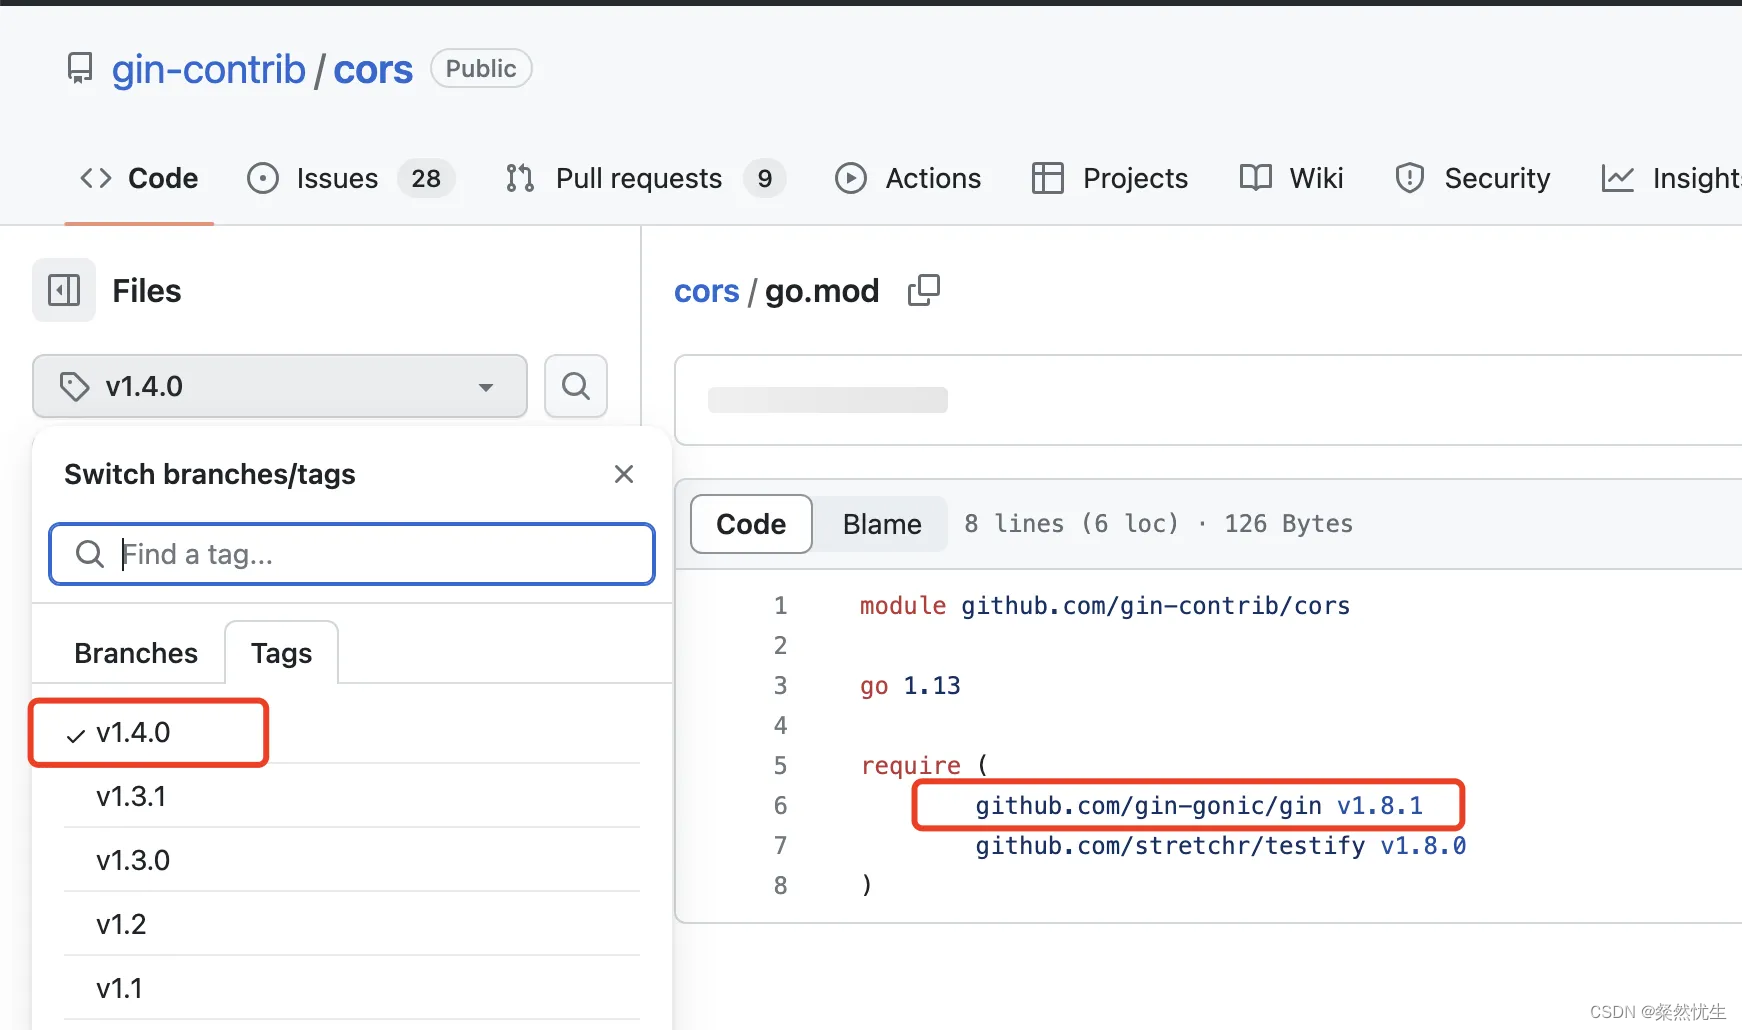The width and height of the screenshot is (1742, 1030).
Task: Open the cors repository link
Action: tap(373, 69)
